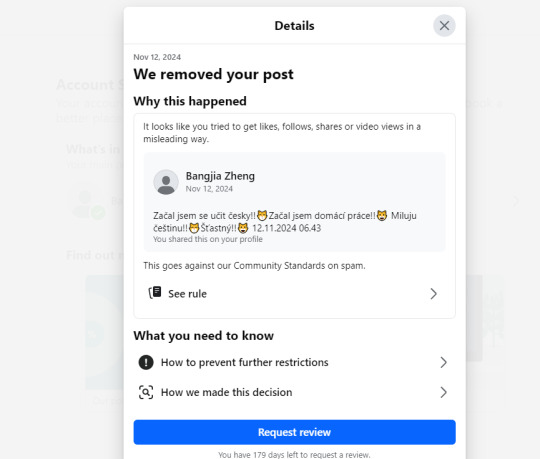Expand chevron beside prevent further restrictions

click(x=443, y=362)
